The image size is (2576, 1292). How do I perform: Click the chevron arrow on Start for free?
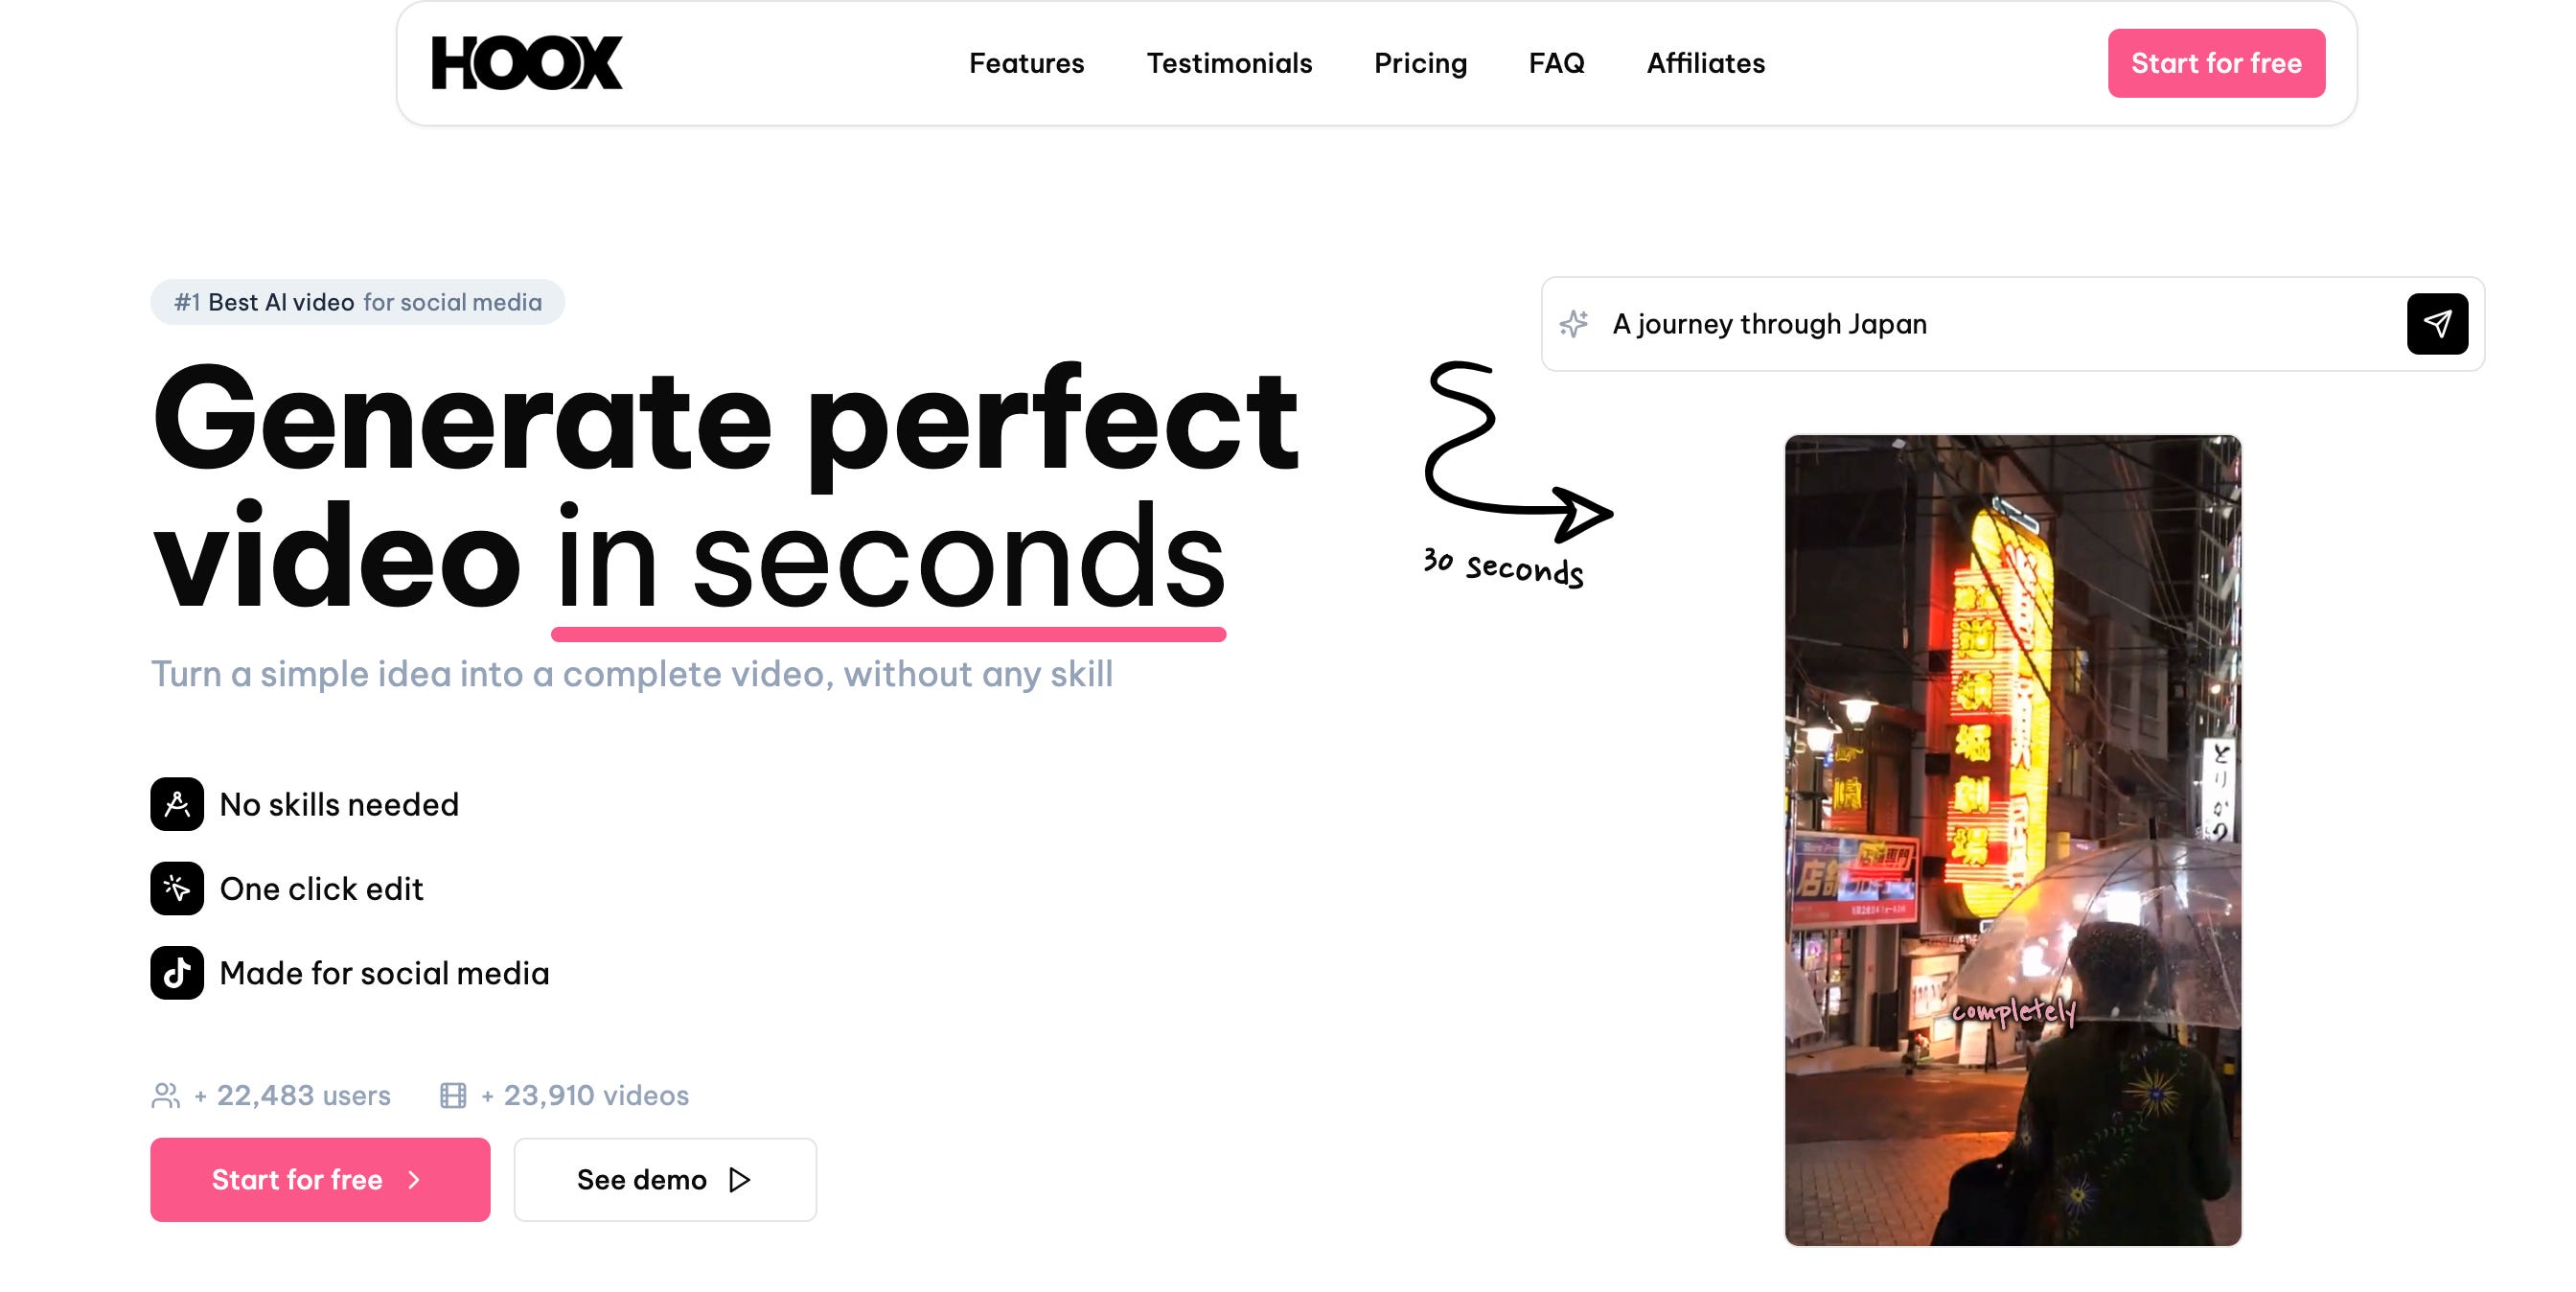[x=415, y=1180]
